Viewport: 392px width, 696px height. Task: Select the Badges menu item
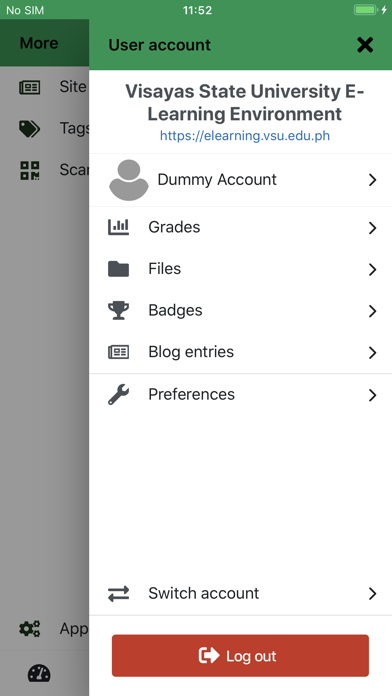point(241,311)
